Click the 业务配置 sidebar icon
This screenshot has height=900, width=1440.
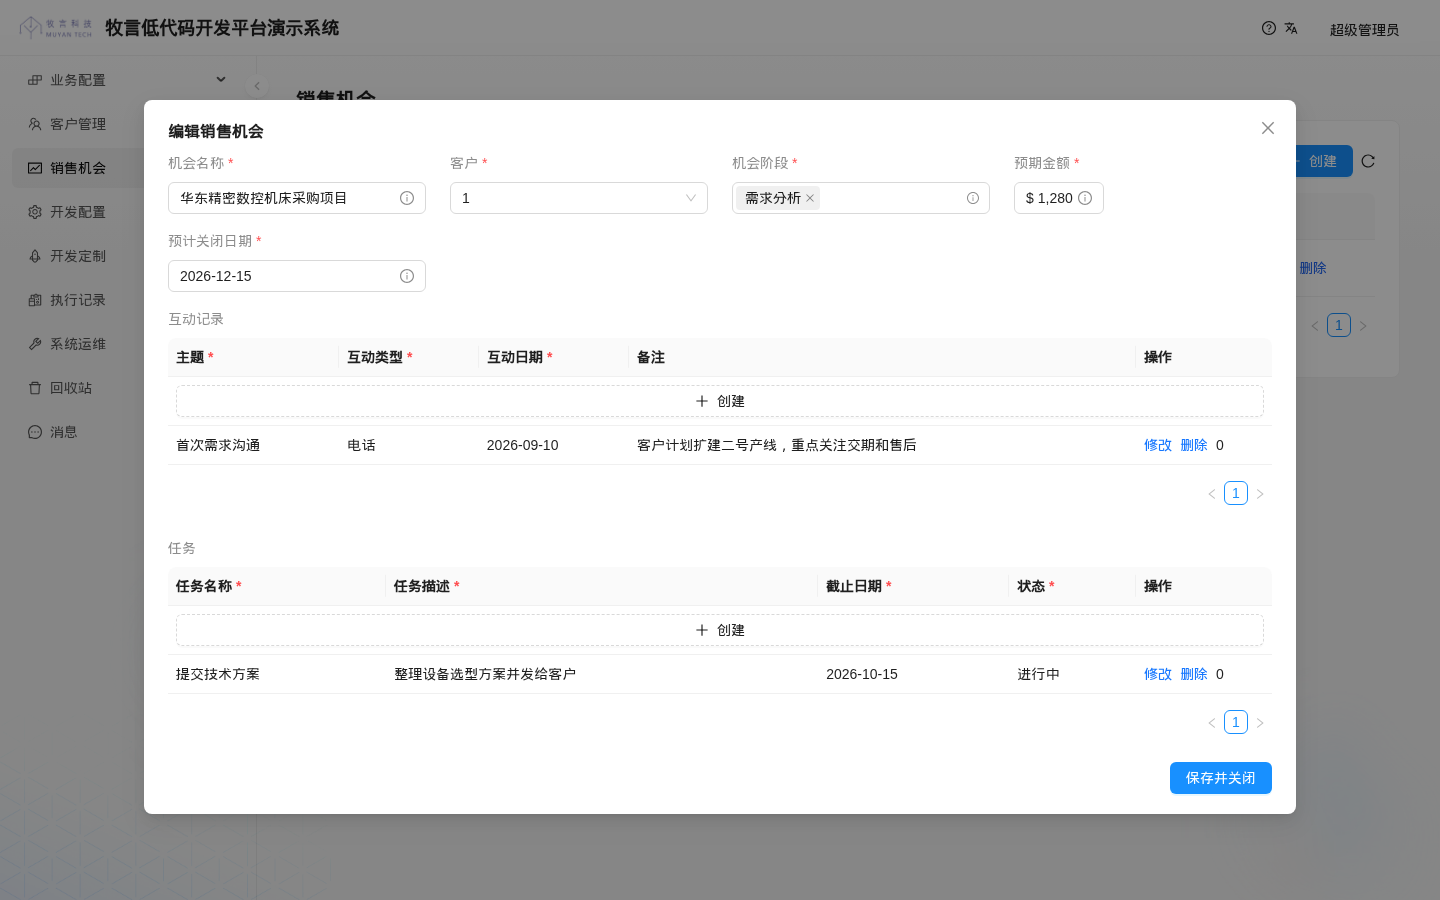coord(35,80)
